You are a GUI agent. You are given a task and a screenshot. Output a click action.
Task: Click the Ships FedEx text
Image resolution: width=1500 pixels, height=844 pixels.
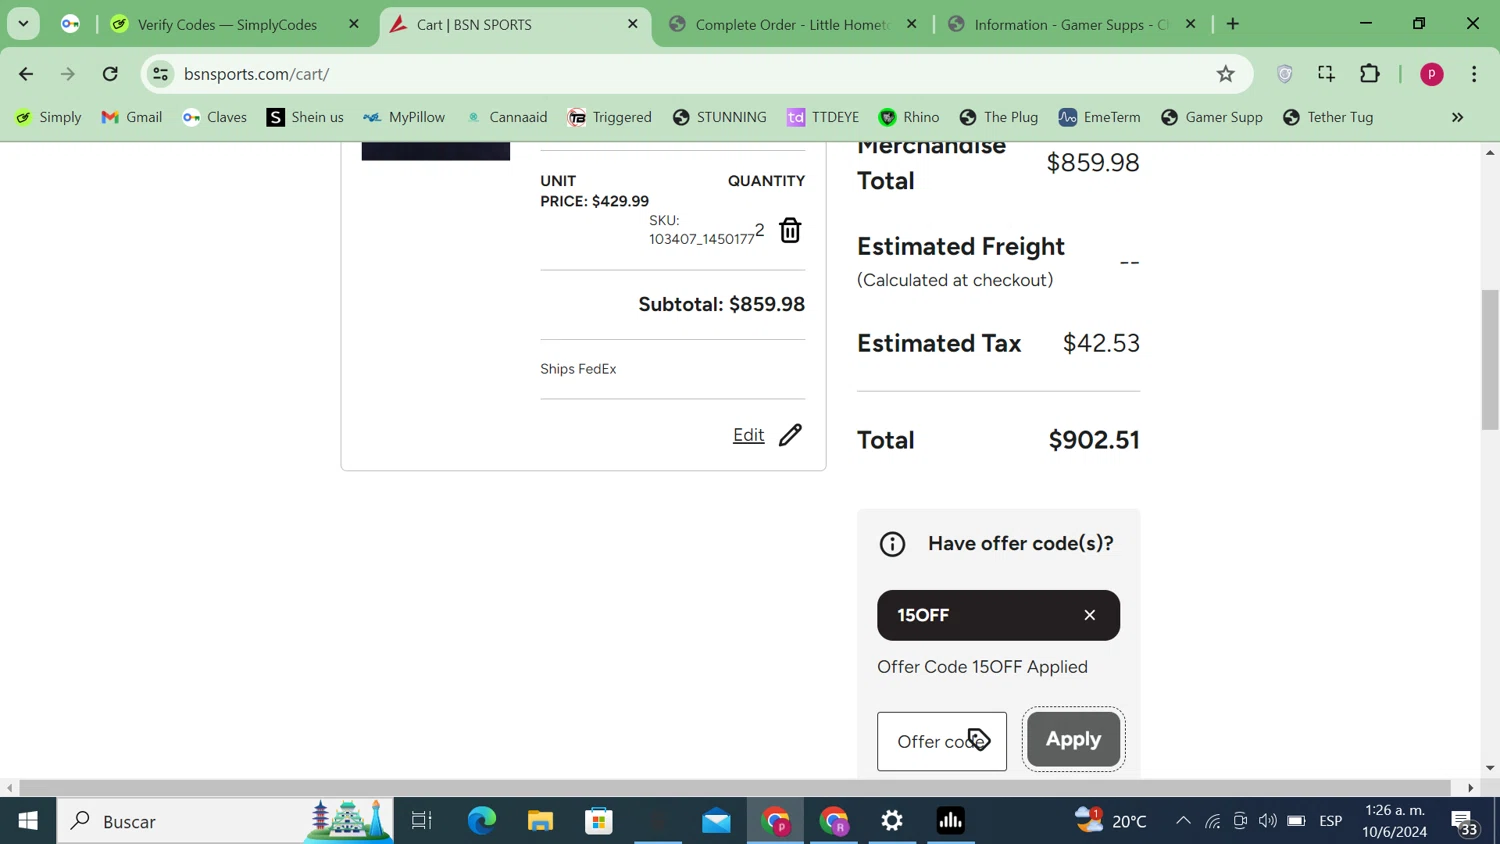[x=578, y=369]
